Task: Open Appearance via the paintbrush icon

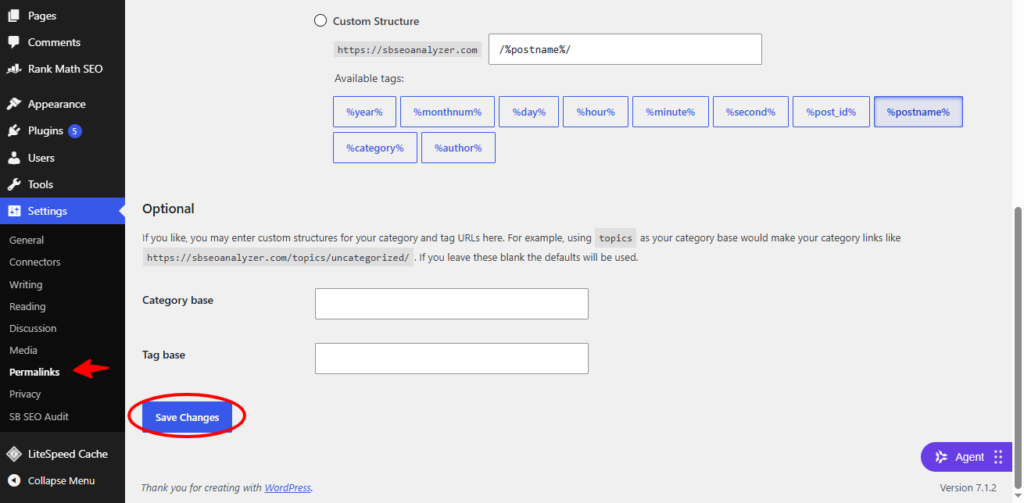Action: click(x=14, y=104)
